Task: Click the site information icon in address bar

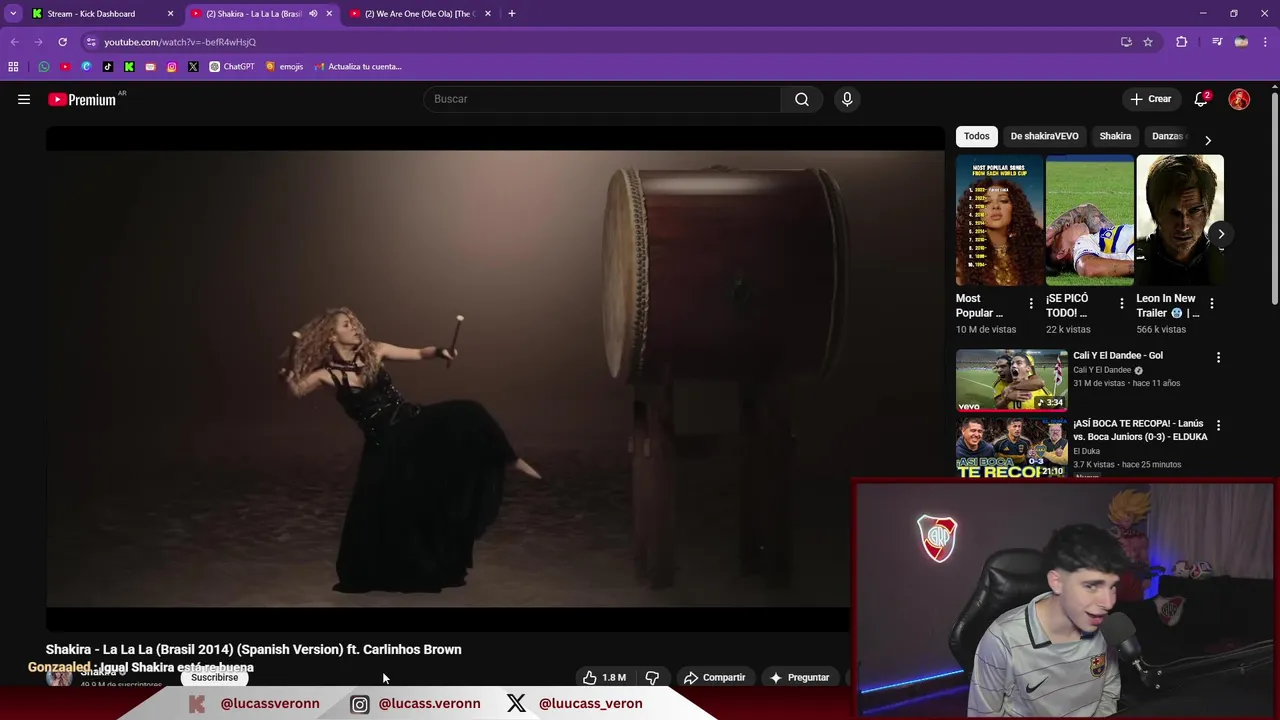Action: tap(91, 42)
